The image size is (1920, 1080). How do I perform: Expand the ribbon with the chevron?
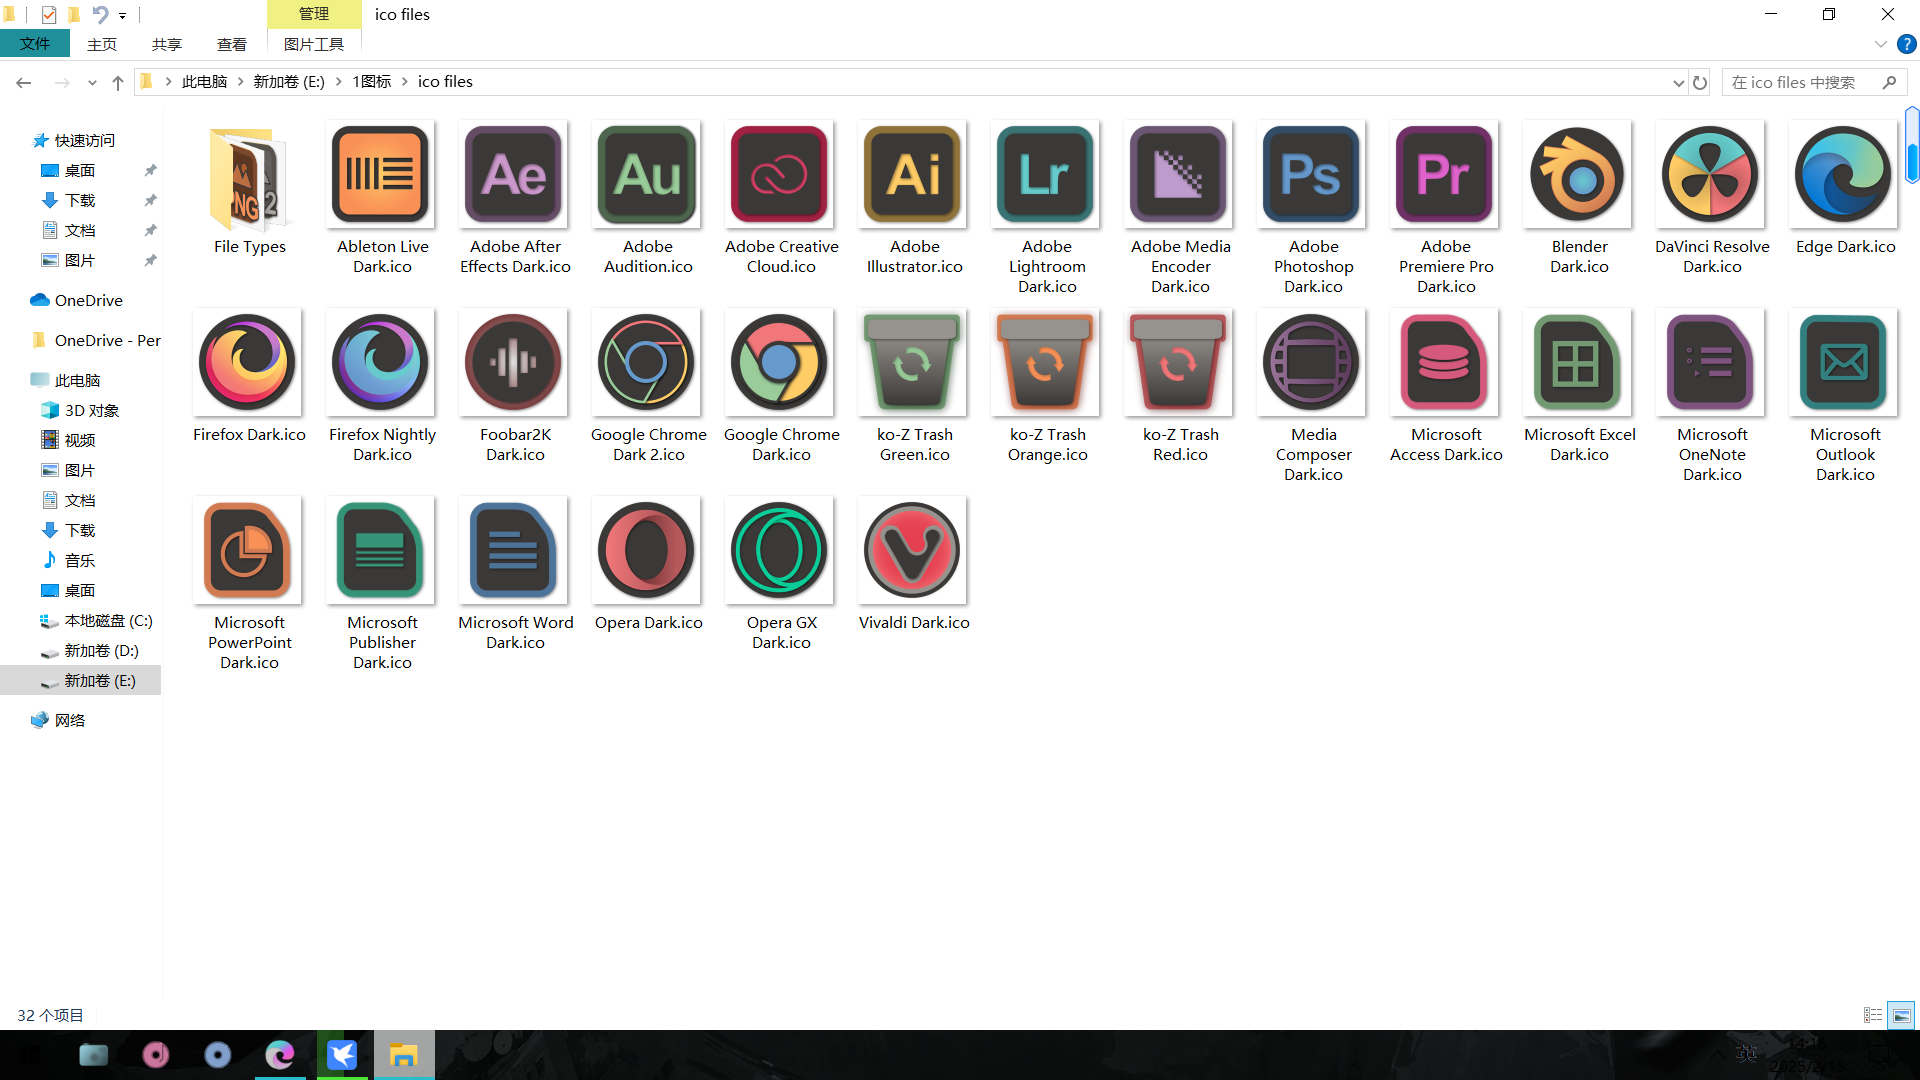click(1880, 44)
